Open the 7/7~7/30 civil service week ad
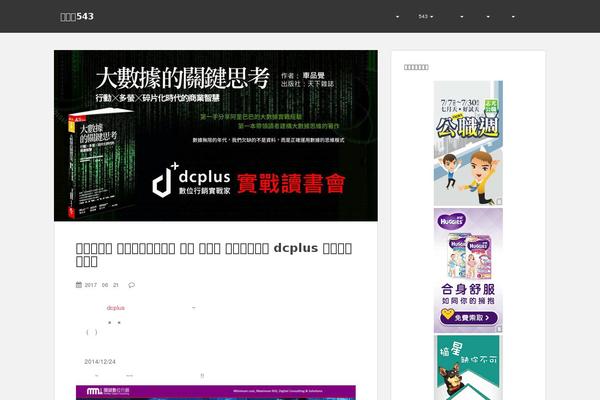 468,143
